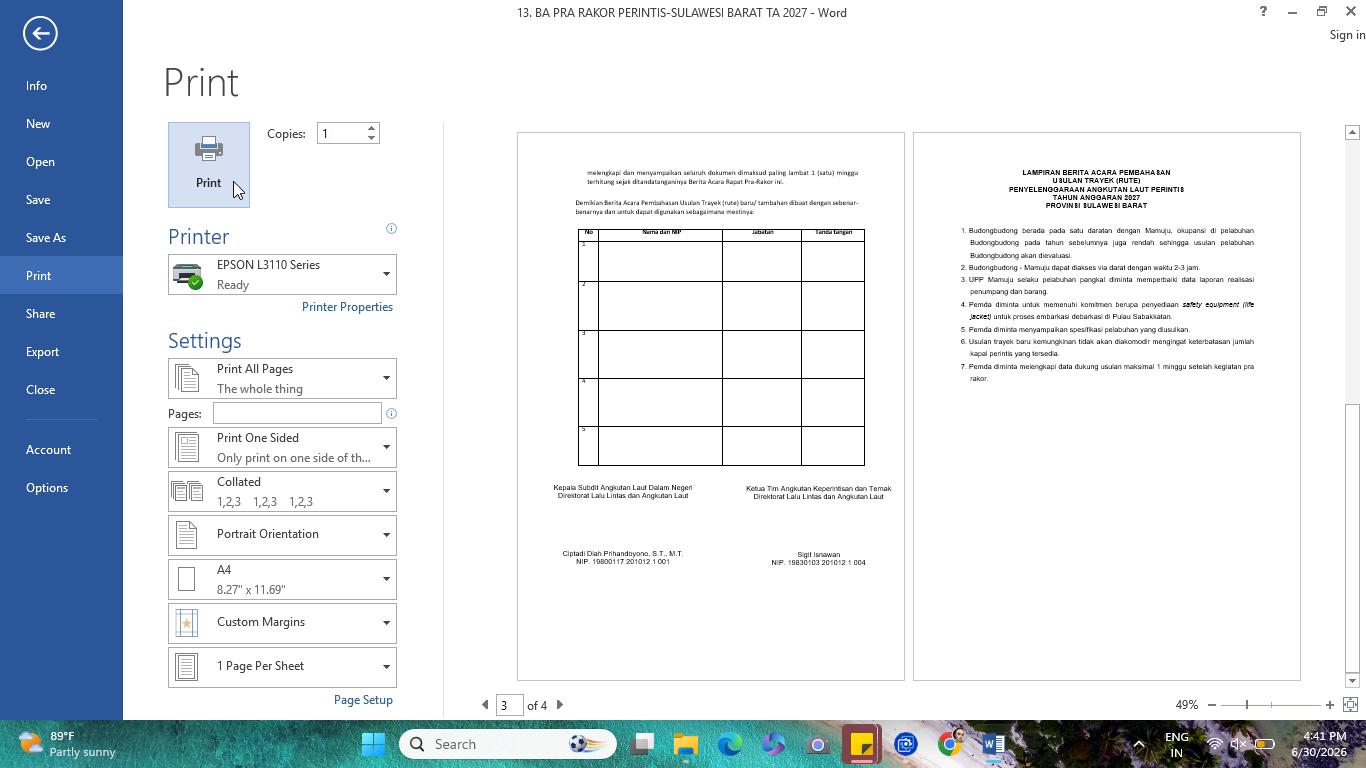This screenshot has width=1366, height=768.
Task: Open Microsoft Edge from taskbar
Action: tap(730, 744)
